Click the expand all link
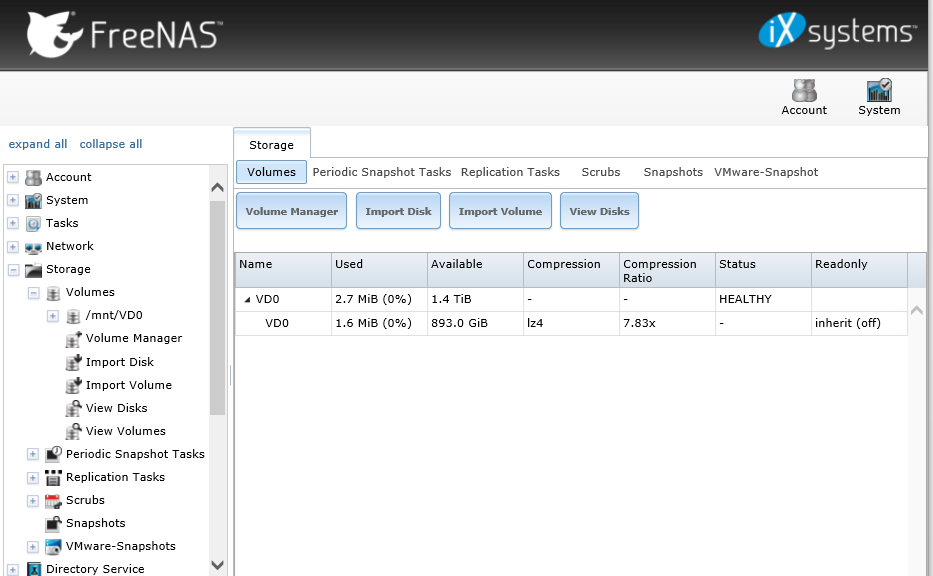Image resolution: width=933 pixels, height=576 pixels. [37, 144]
